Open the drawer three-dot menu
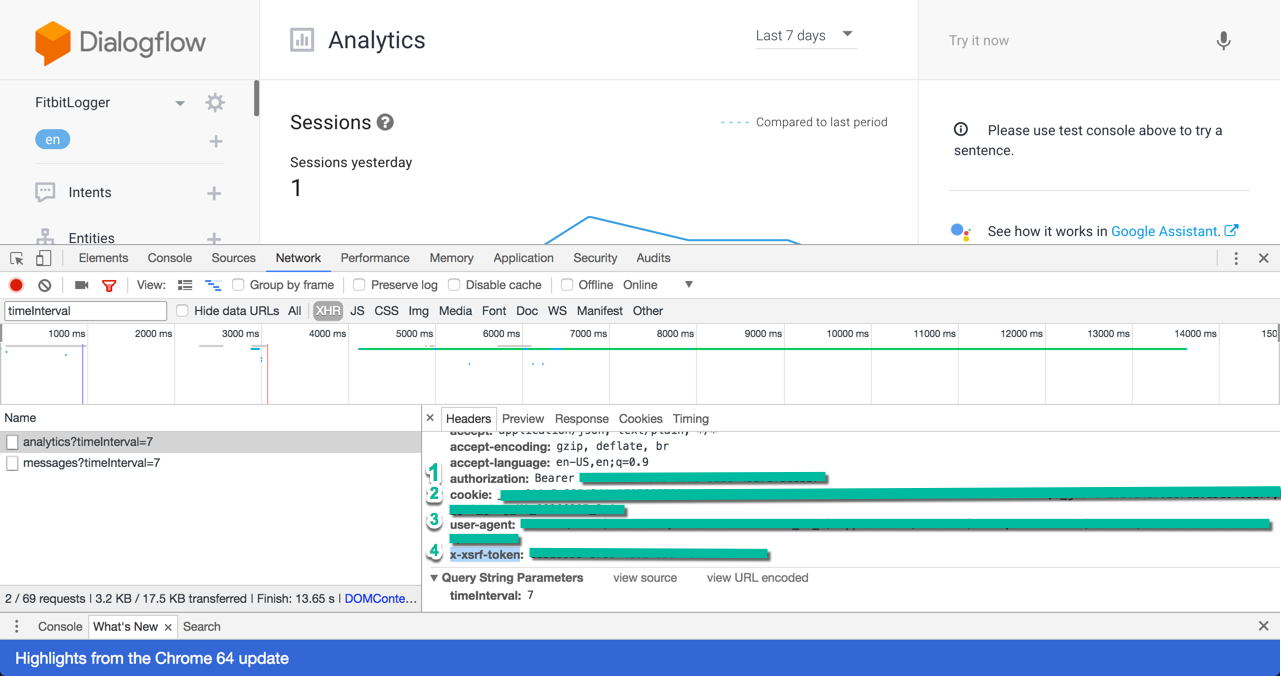The image size is (1281, 676). tap(17, 626)
